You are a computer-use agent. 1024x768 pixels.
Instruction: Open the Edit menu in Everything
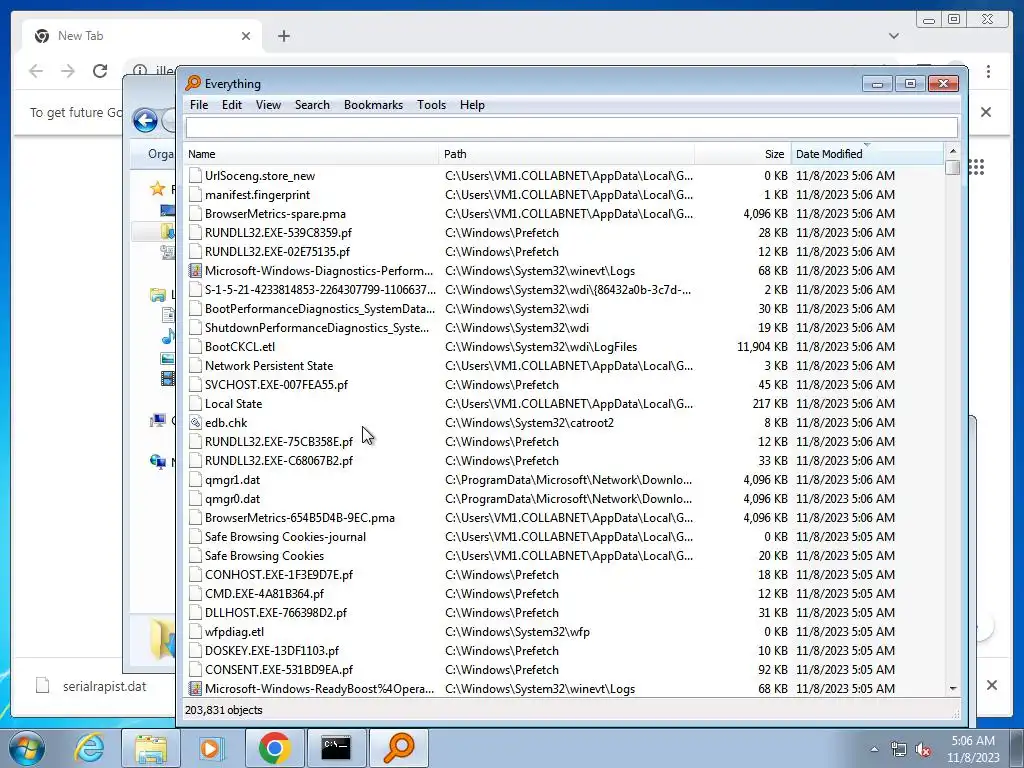231,105
